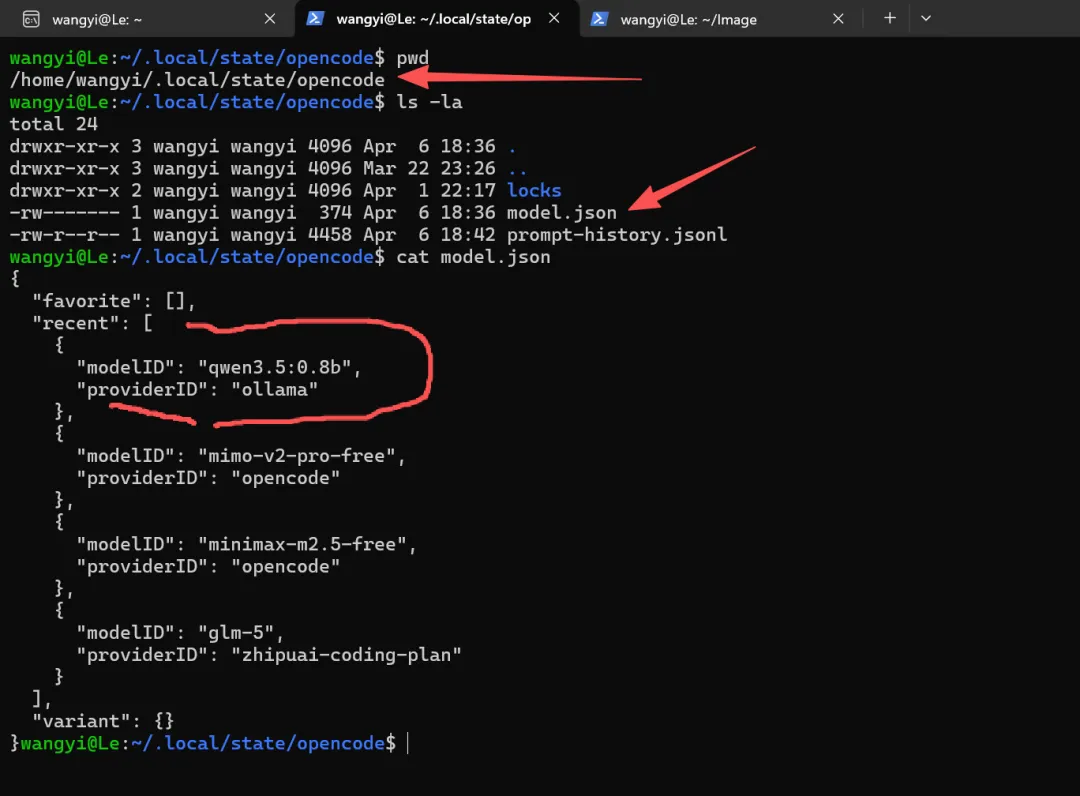
Task: Close the ~/.local/state/op tab
Action: [x=554, y=19]
